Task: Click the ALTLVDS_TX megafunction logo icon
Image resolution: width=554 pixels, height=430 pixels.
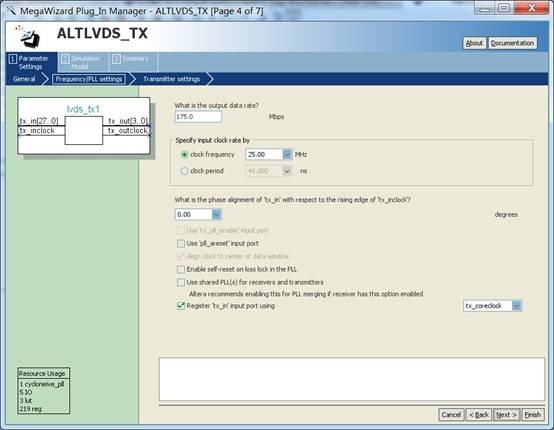Action: click(28, 36)
